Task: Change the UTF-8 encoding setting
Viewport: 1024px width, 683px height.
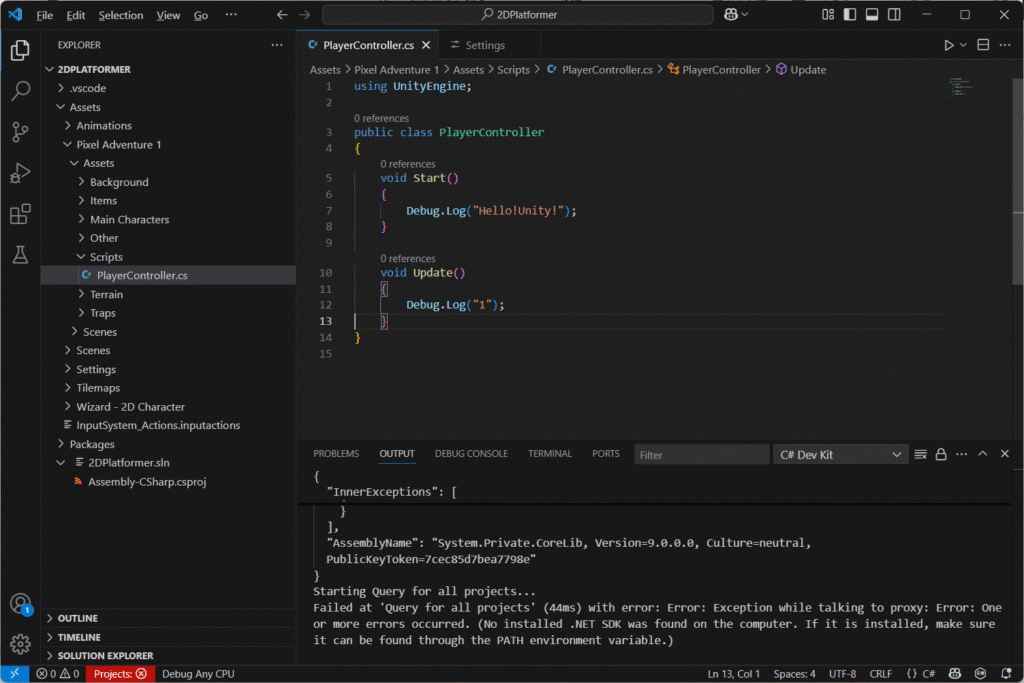Action: click(842, 673)
